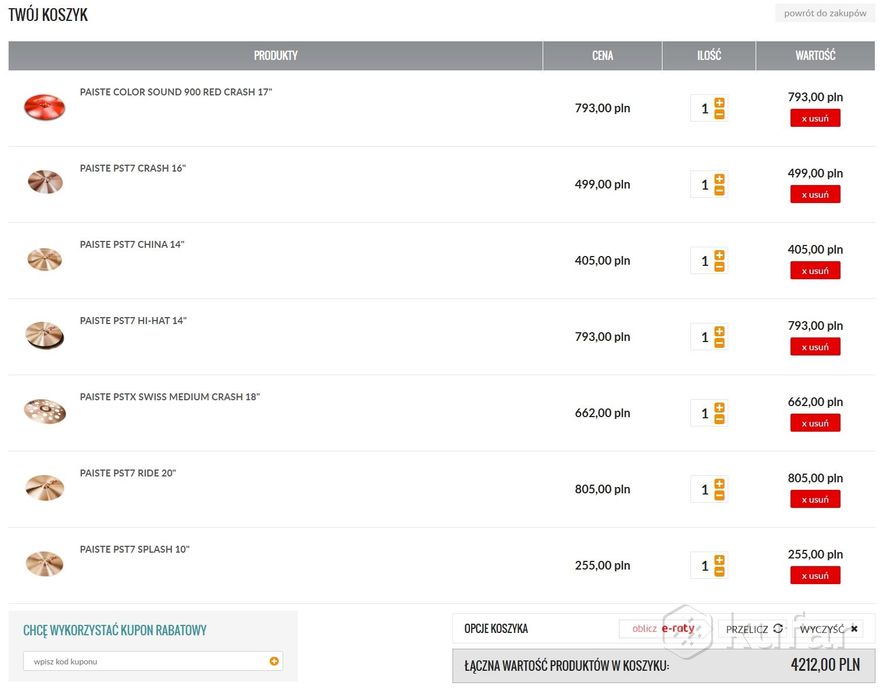Add one more PST7 Hi-Hat 14"
The height and width of the screenshot is (690, 884).
pos(719,331)
